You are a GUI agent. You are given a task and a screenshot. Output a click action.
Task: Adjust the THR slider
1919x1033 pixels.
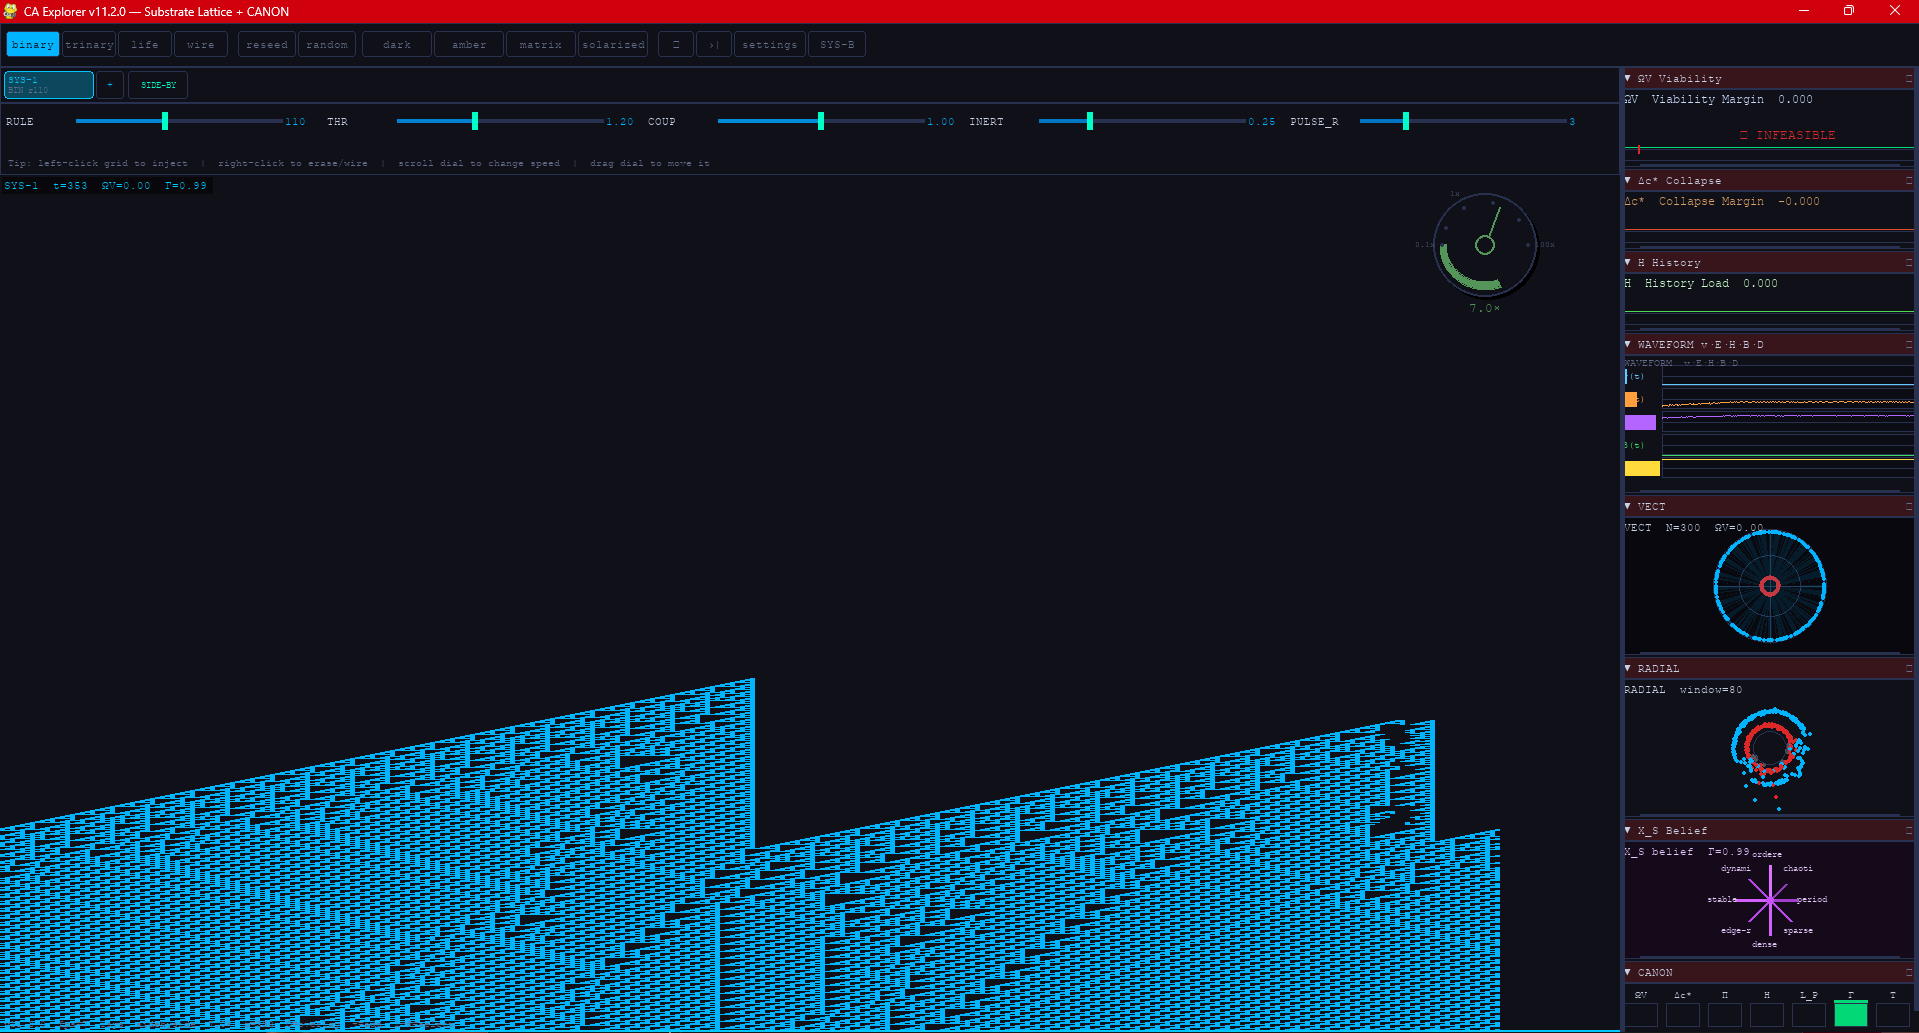tap(500, 121)
